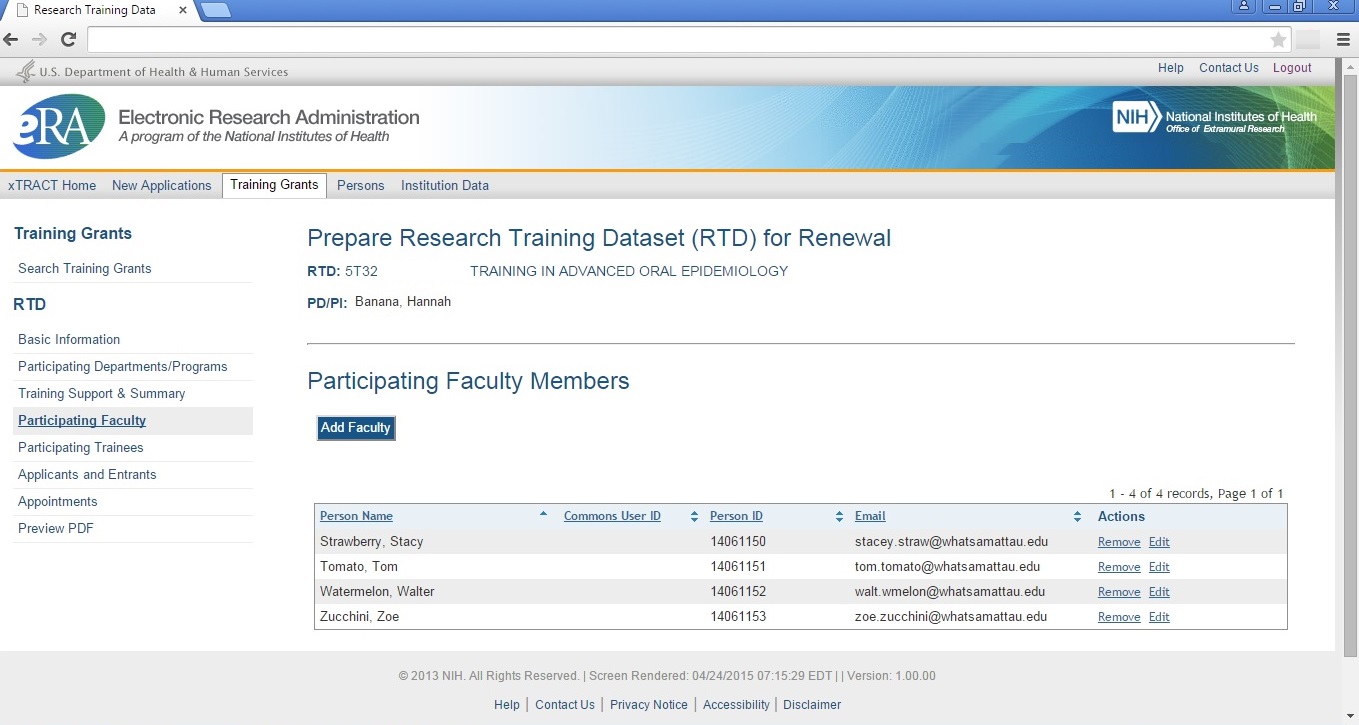Click the Logout link
The height and width of the screenshot is (725, 1359).
(1292, 68)
